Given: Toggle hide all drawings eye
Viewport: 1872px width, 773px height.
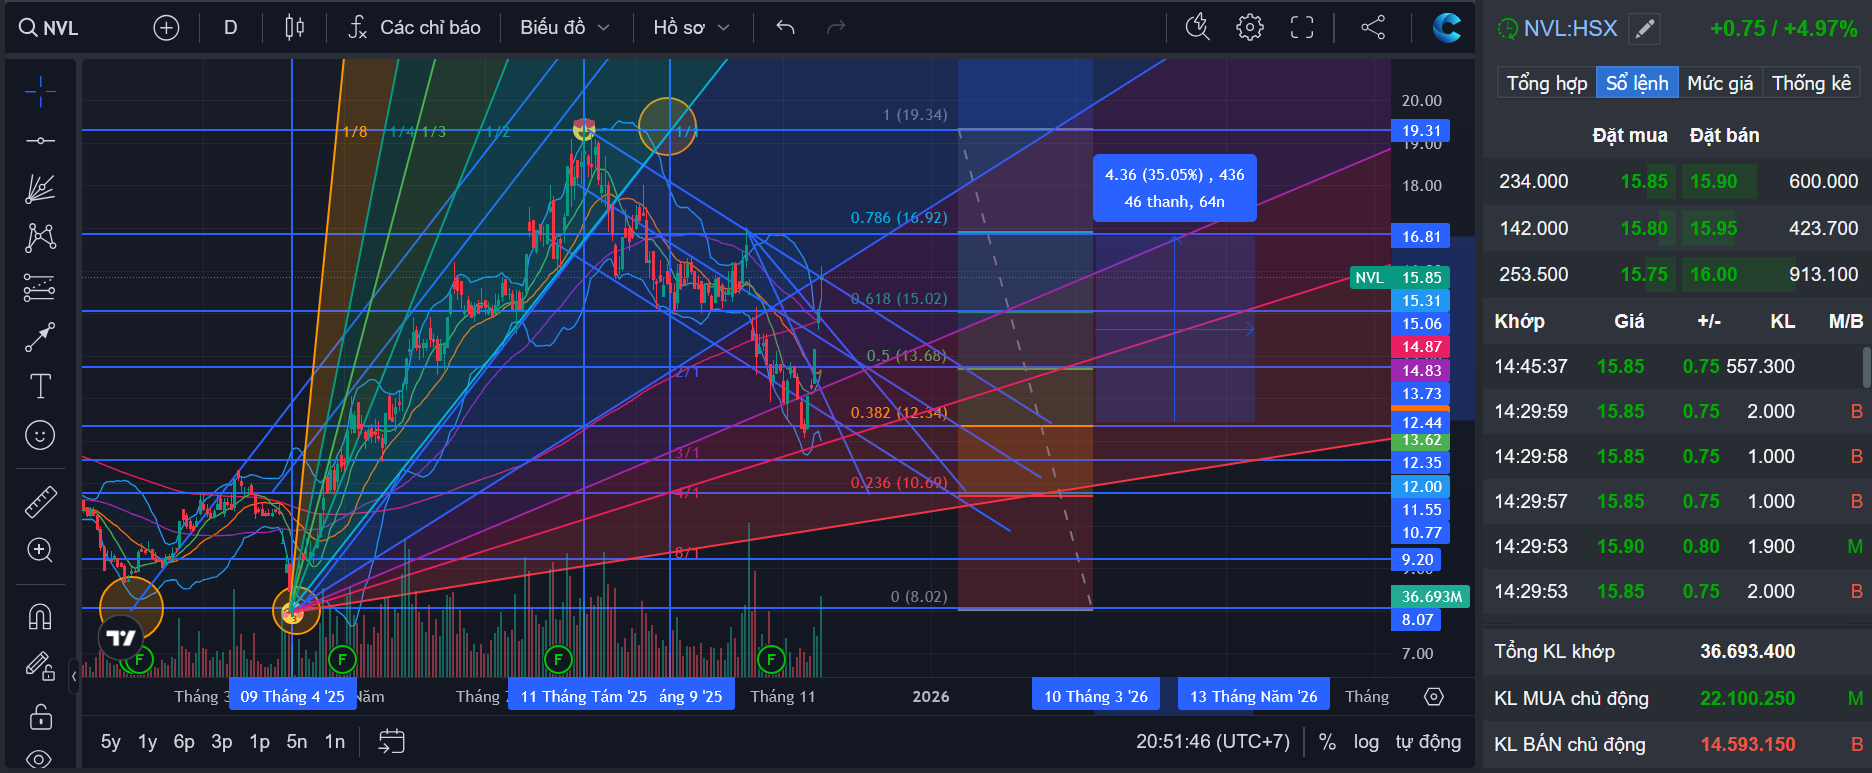Looking at the screenshot, I should coord(40,759).
